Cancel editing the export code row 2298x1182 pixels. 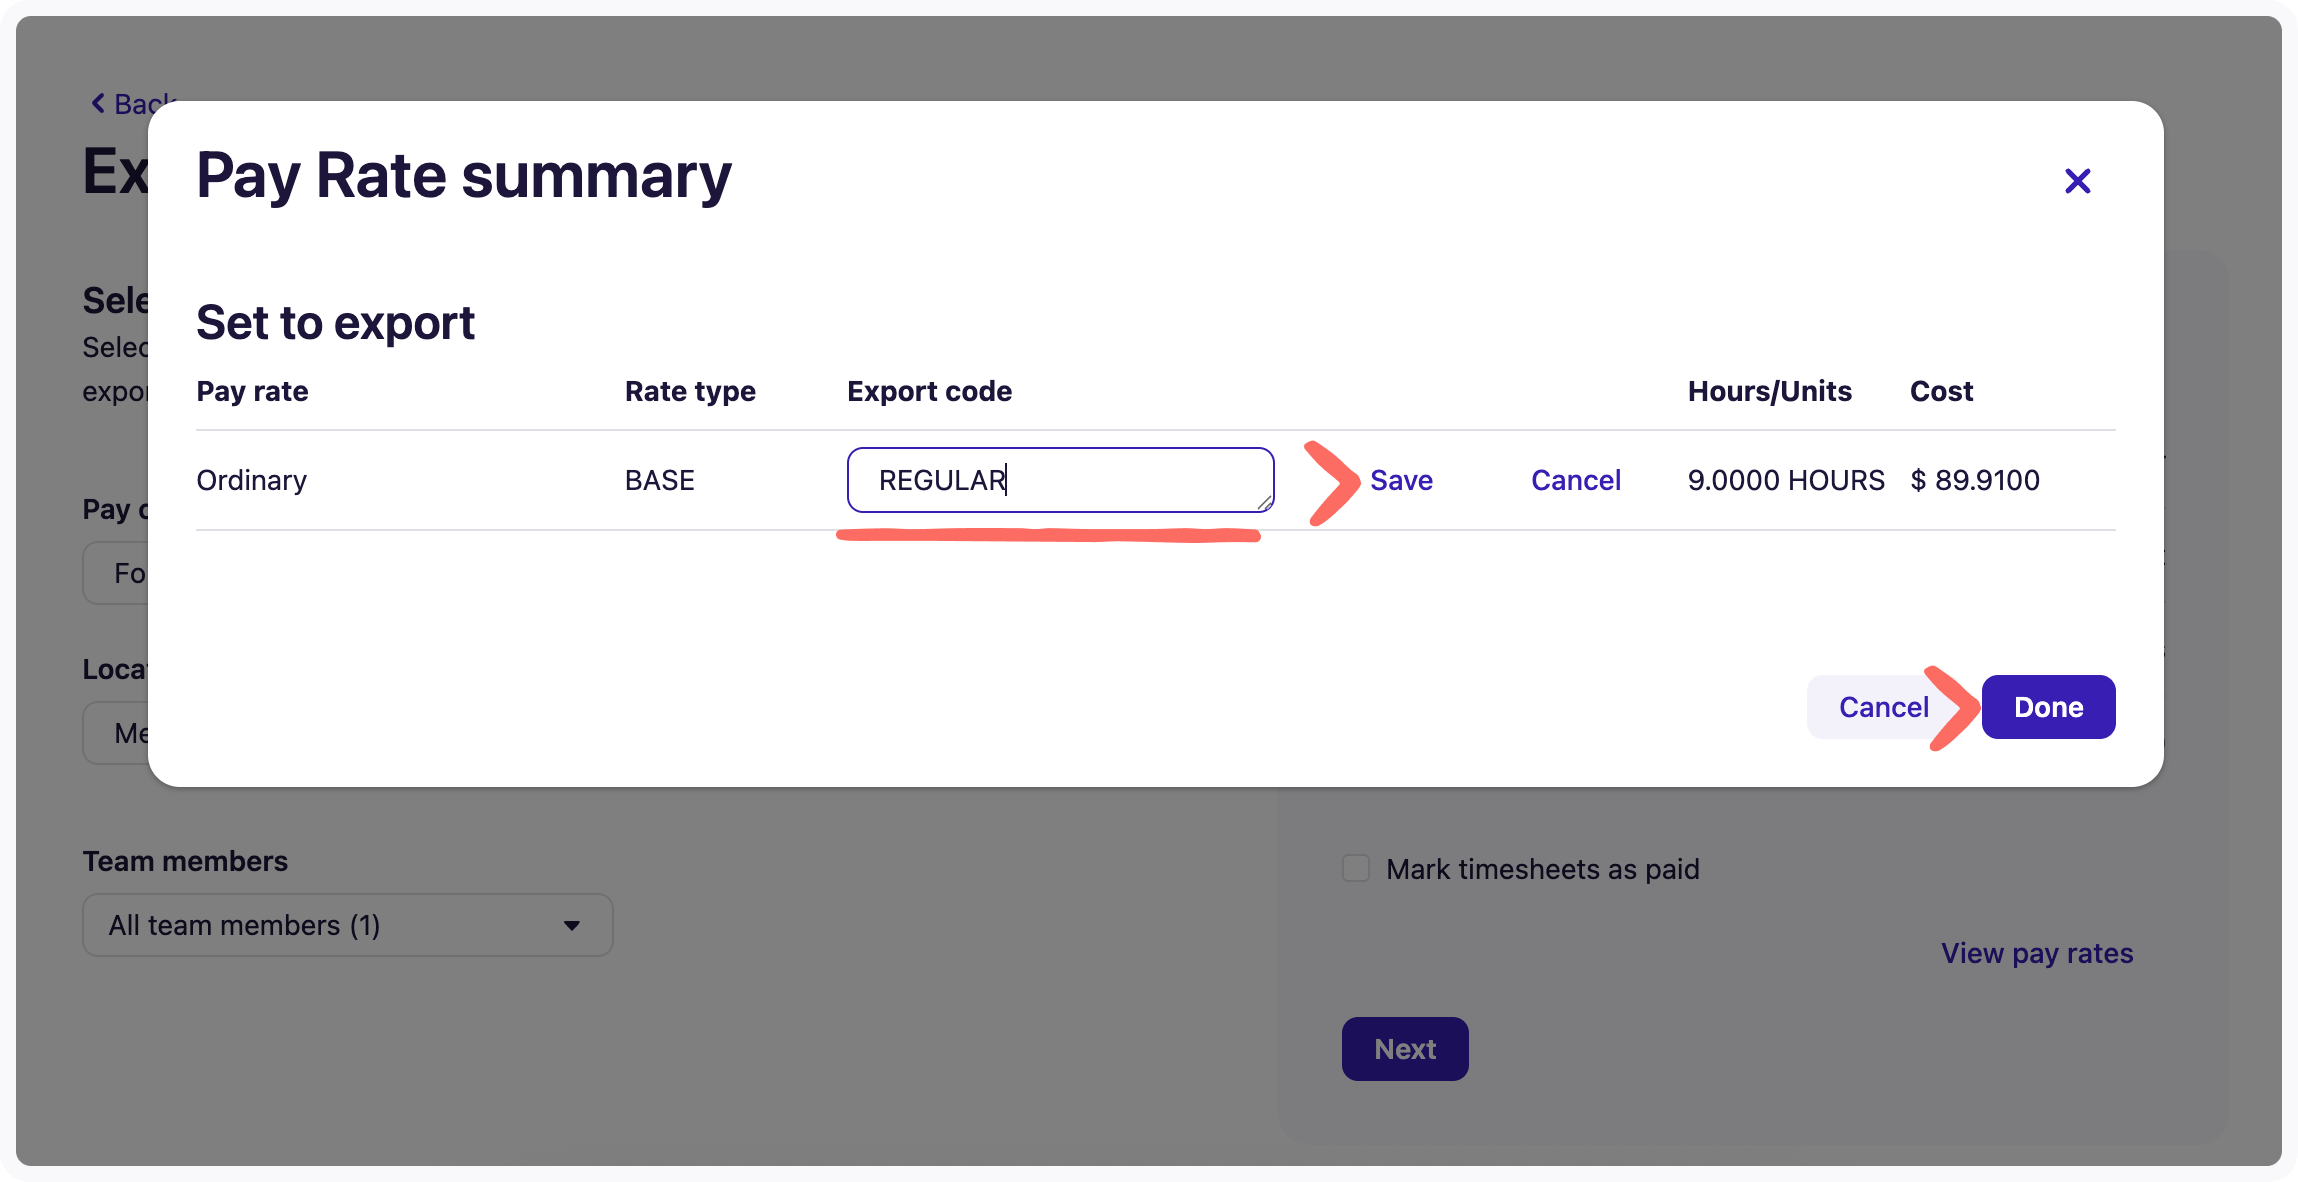pyautogui.click(x=1575, y=480)
